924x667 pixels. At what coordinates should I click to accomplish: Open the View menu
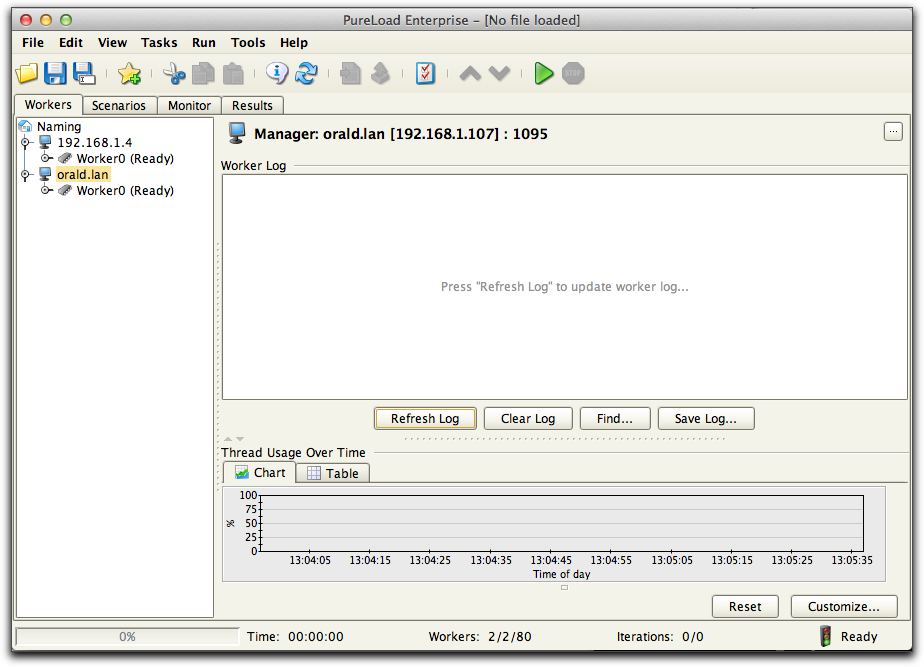112,42
